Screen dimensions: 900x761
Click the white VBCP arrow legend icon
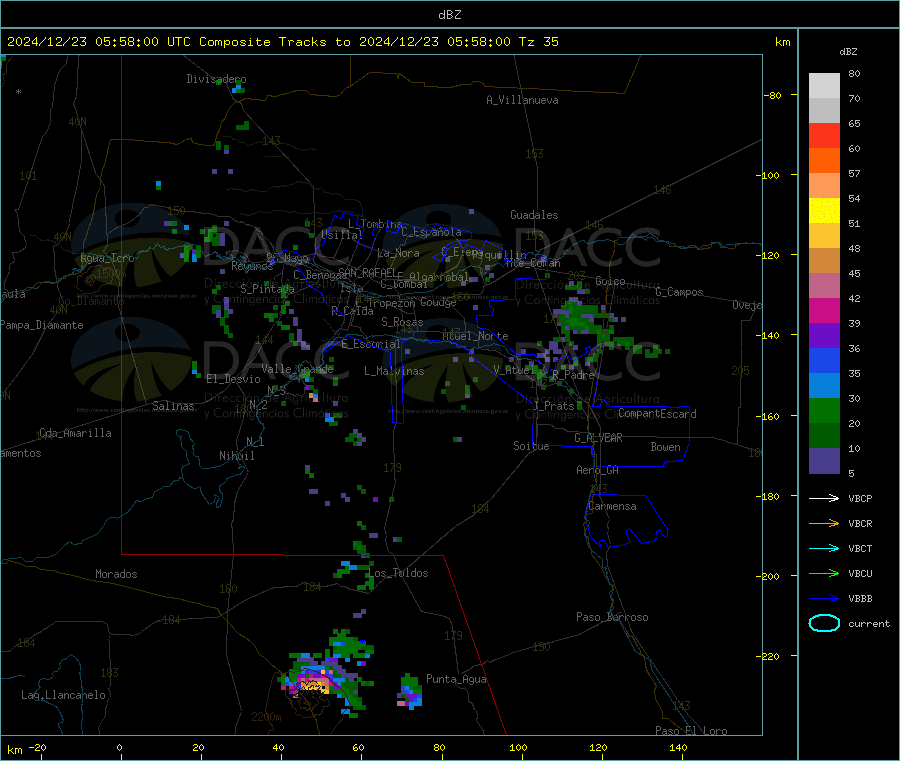click(824, 498)
